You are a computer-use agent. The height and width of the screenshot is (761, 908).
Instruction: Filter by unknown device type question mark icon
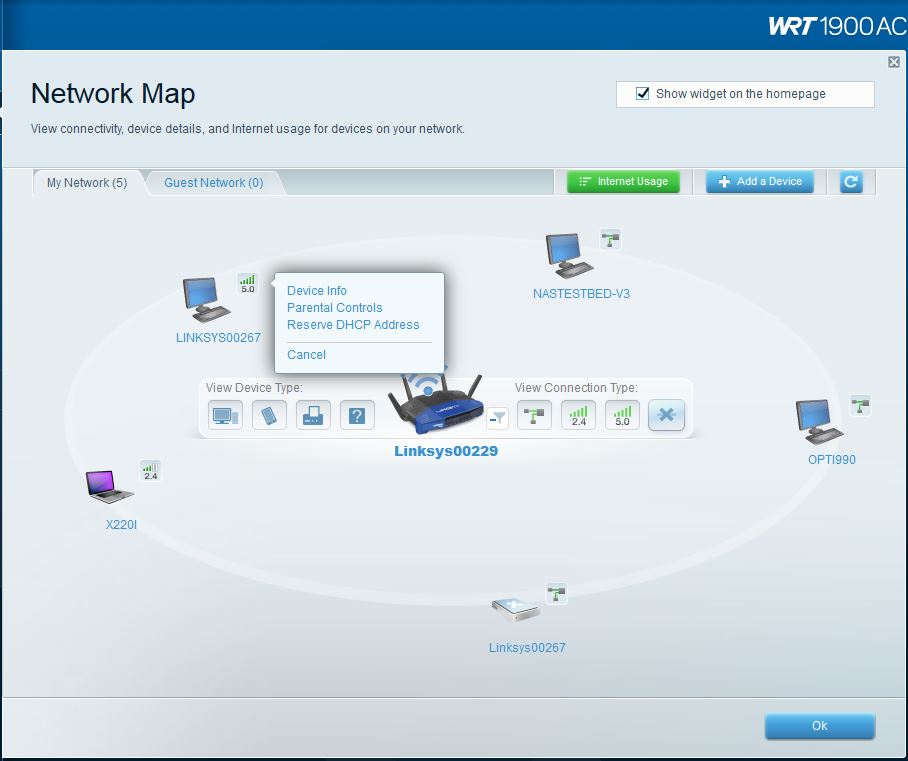point(357,415)
